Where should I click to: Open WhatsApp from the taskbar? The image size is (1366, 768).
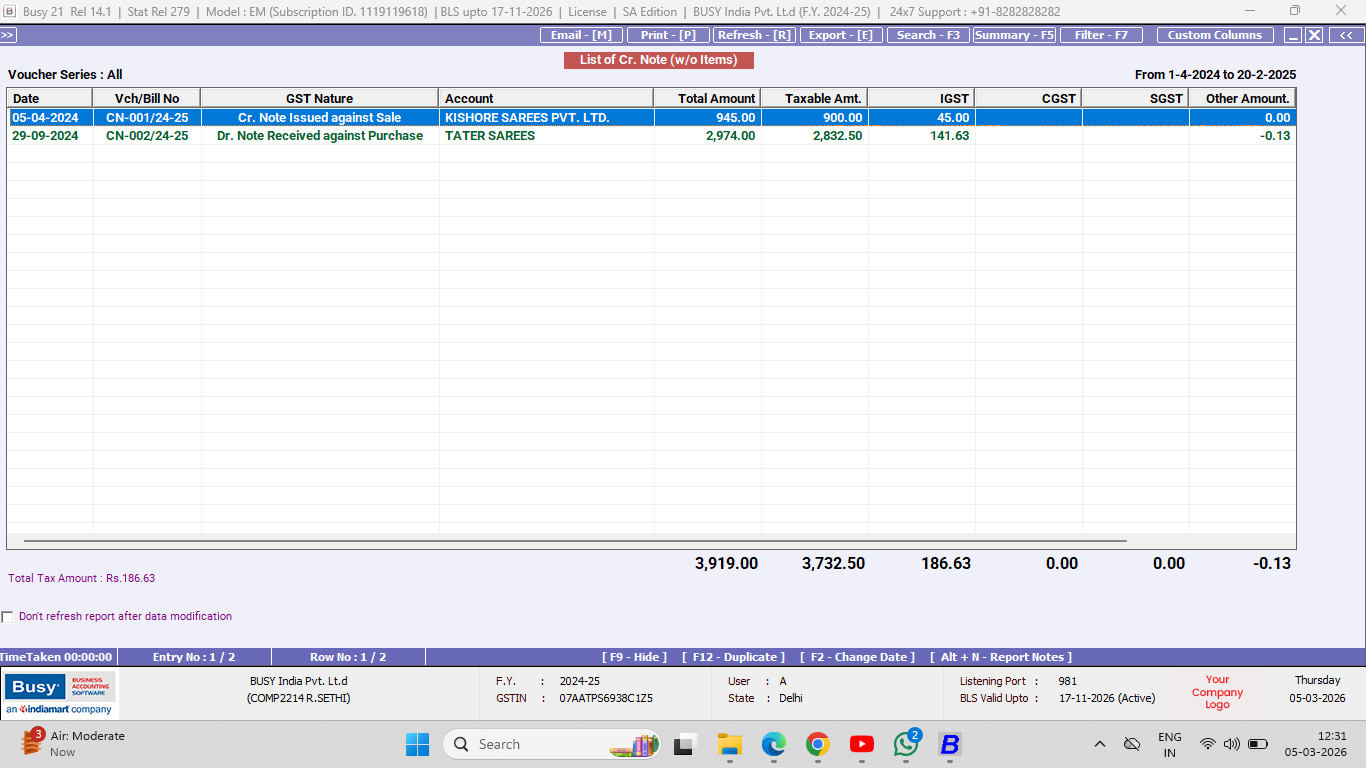click(x=905, y=744)
